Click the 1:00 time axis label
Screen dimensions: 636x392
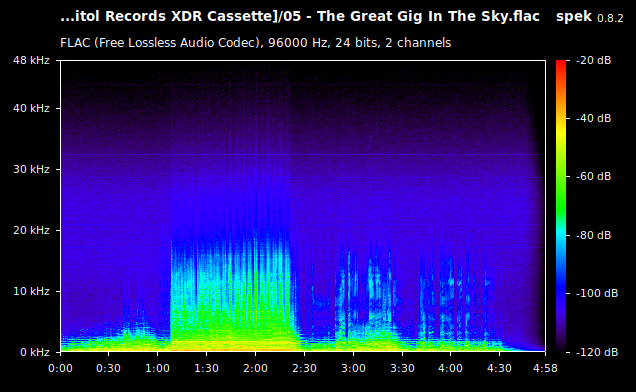pos(157,368)
